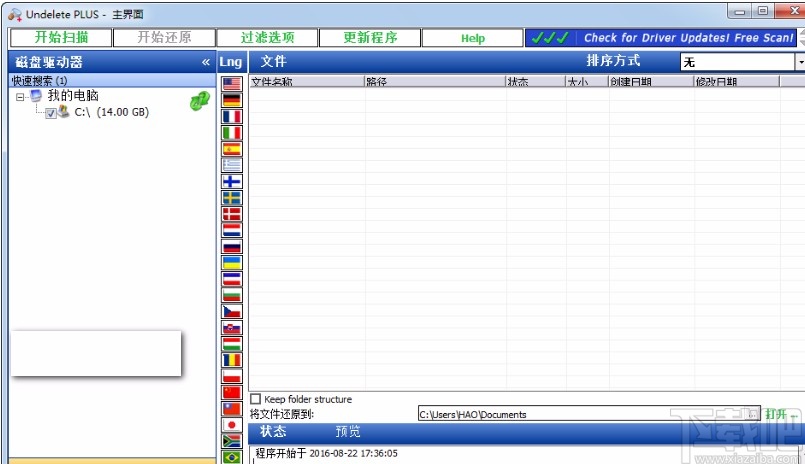
Task: Open the Help button
Action: [473, 37]
